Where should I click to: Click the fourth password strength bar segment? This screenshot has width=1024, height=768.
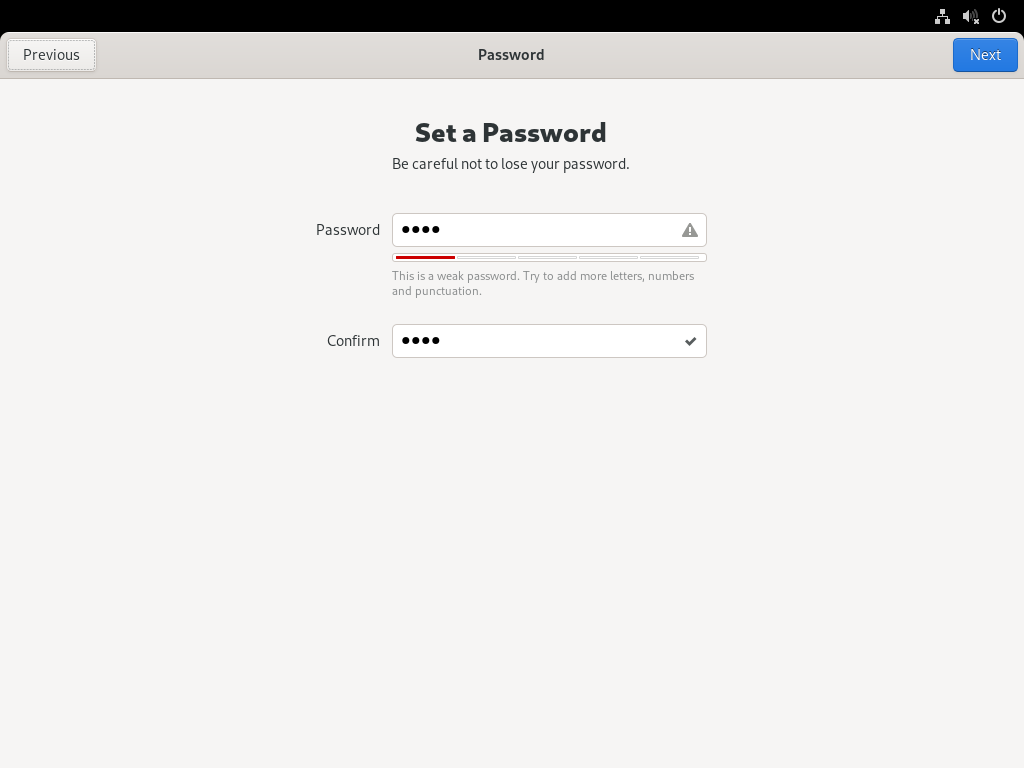click(608, 258)
